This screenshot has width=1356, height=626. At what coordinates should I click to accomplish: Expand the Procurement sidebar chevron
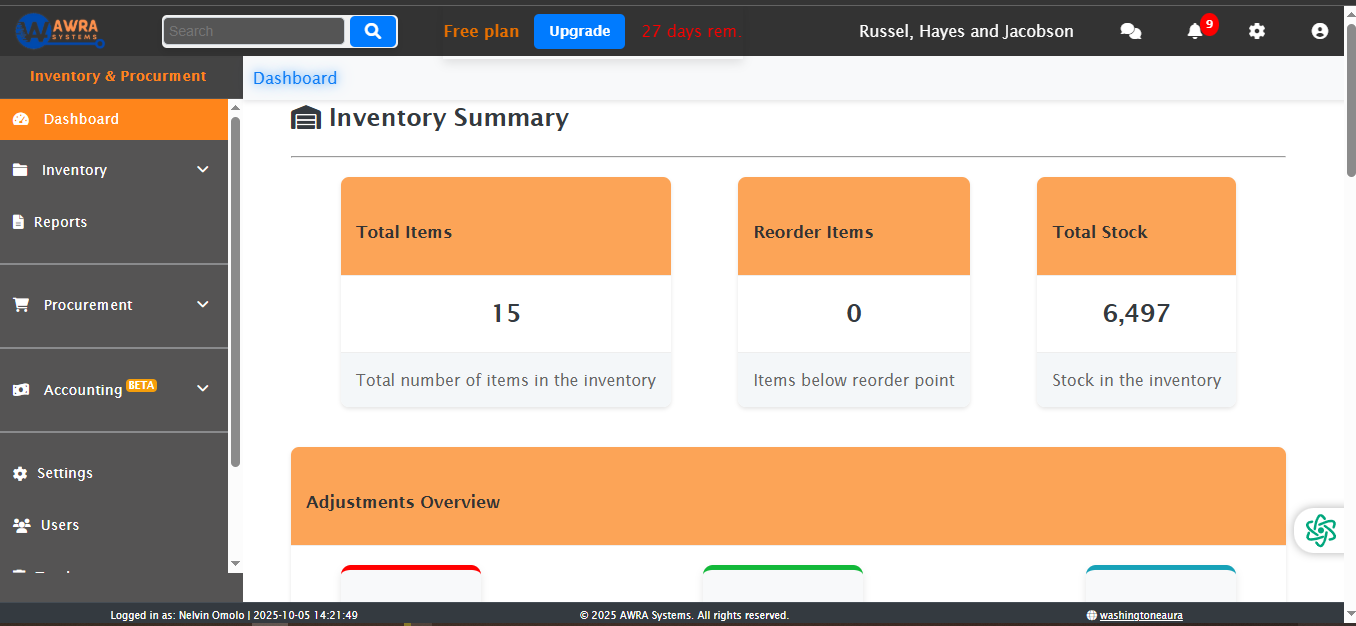click(203, 305)
